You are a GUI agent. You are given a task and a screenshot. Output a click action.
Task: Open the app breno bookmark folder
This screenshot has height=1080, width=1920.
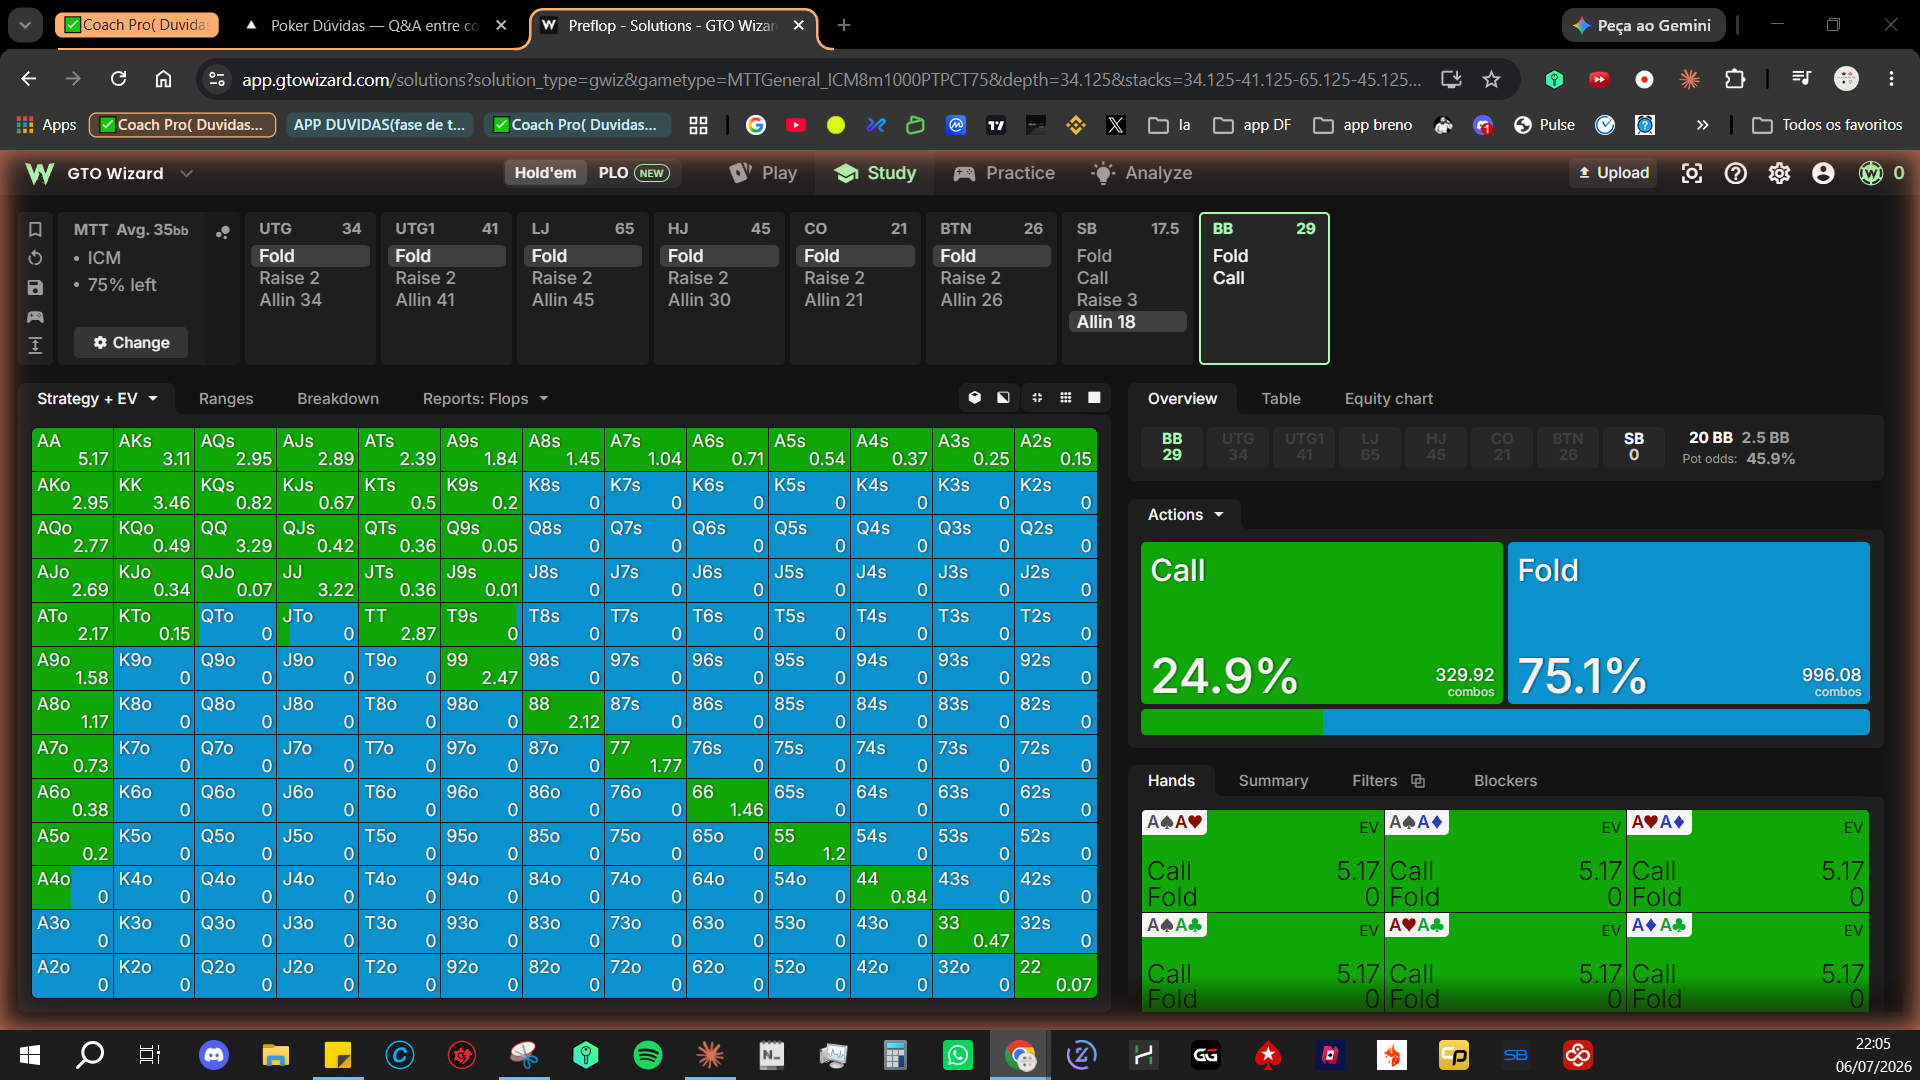tap(1363, 125)
